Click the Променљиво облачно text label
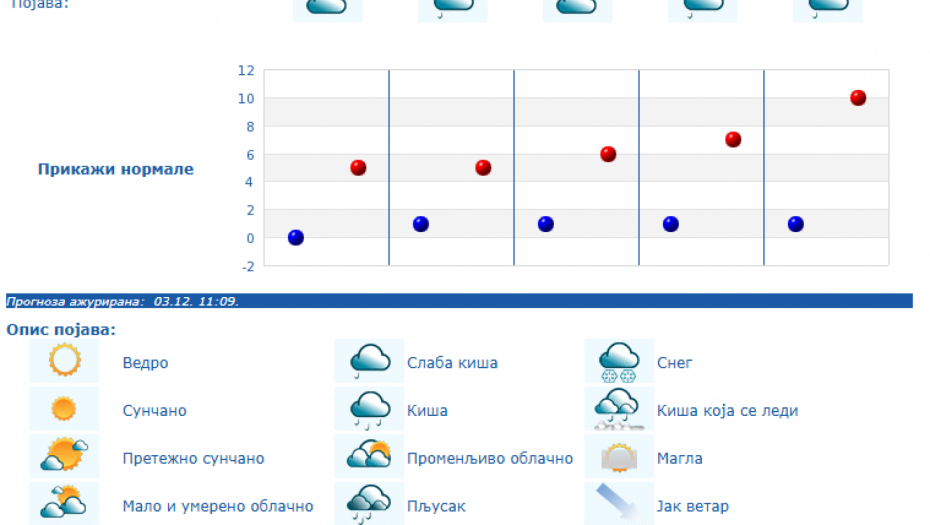 (490, 458)
